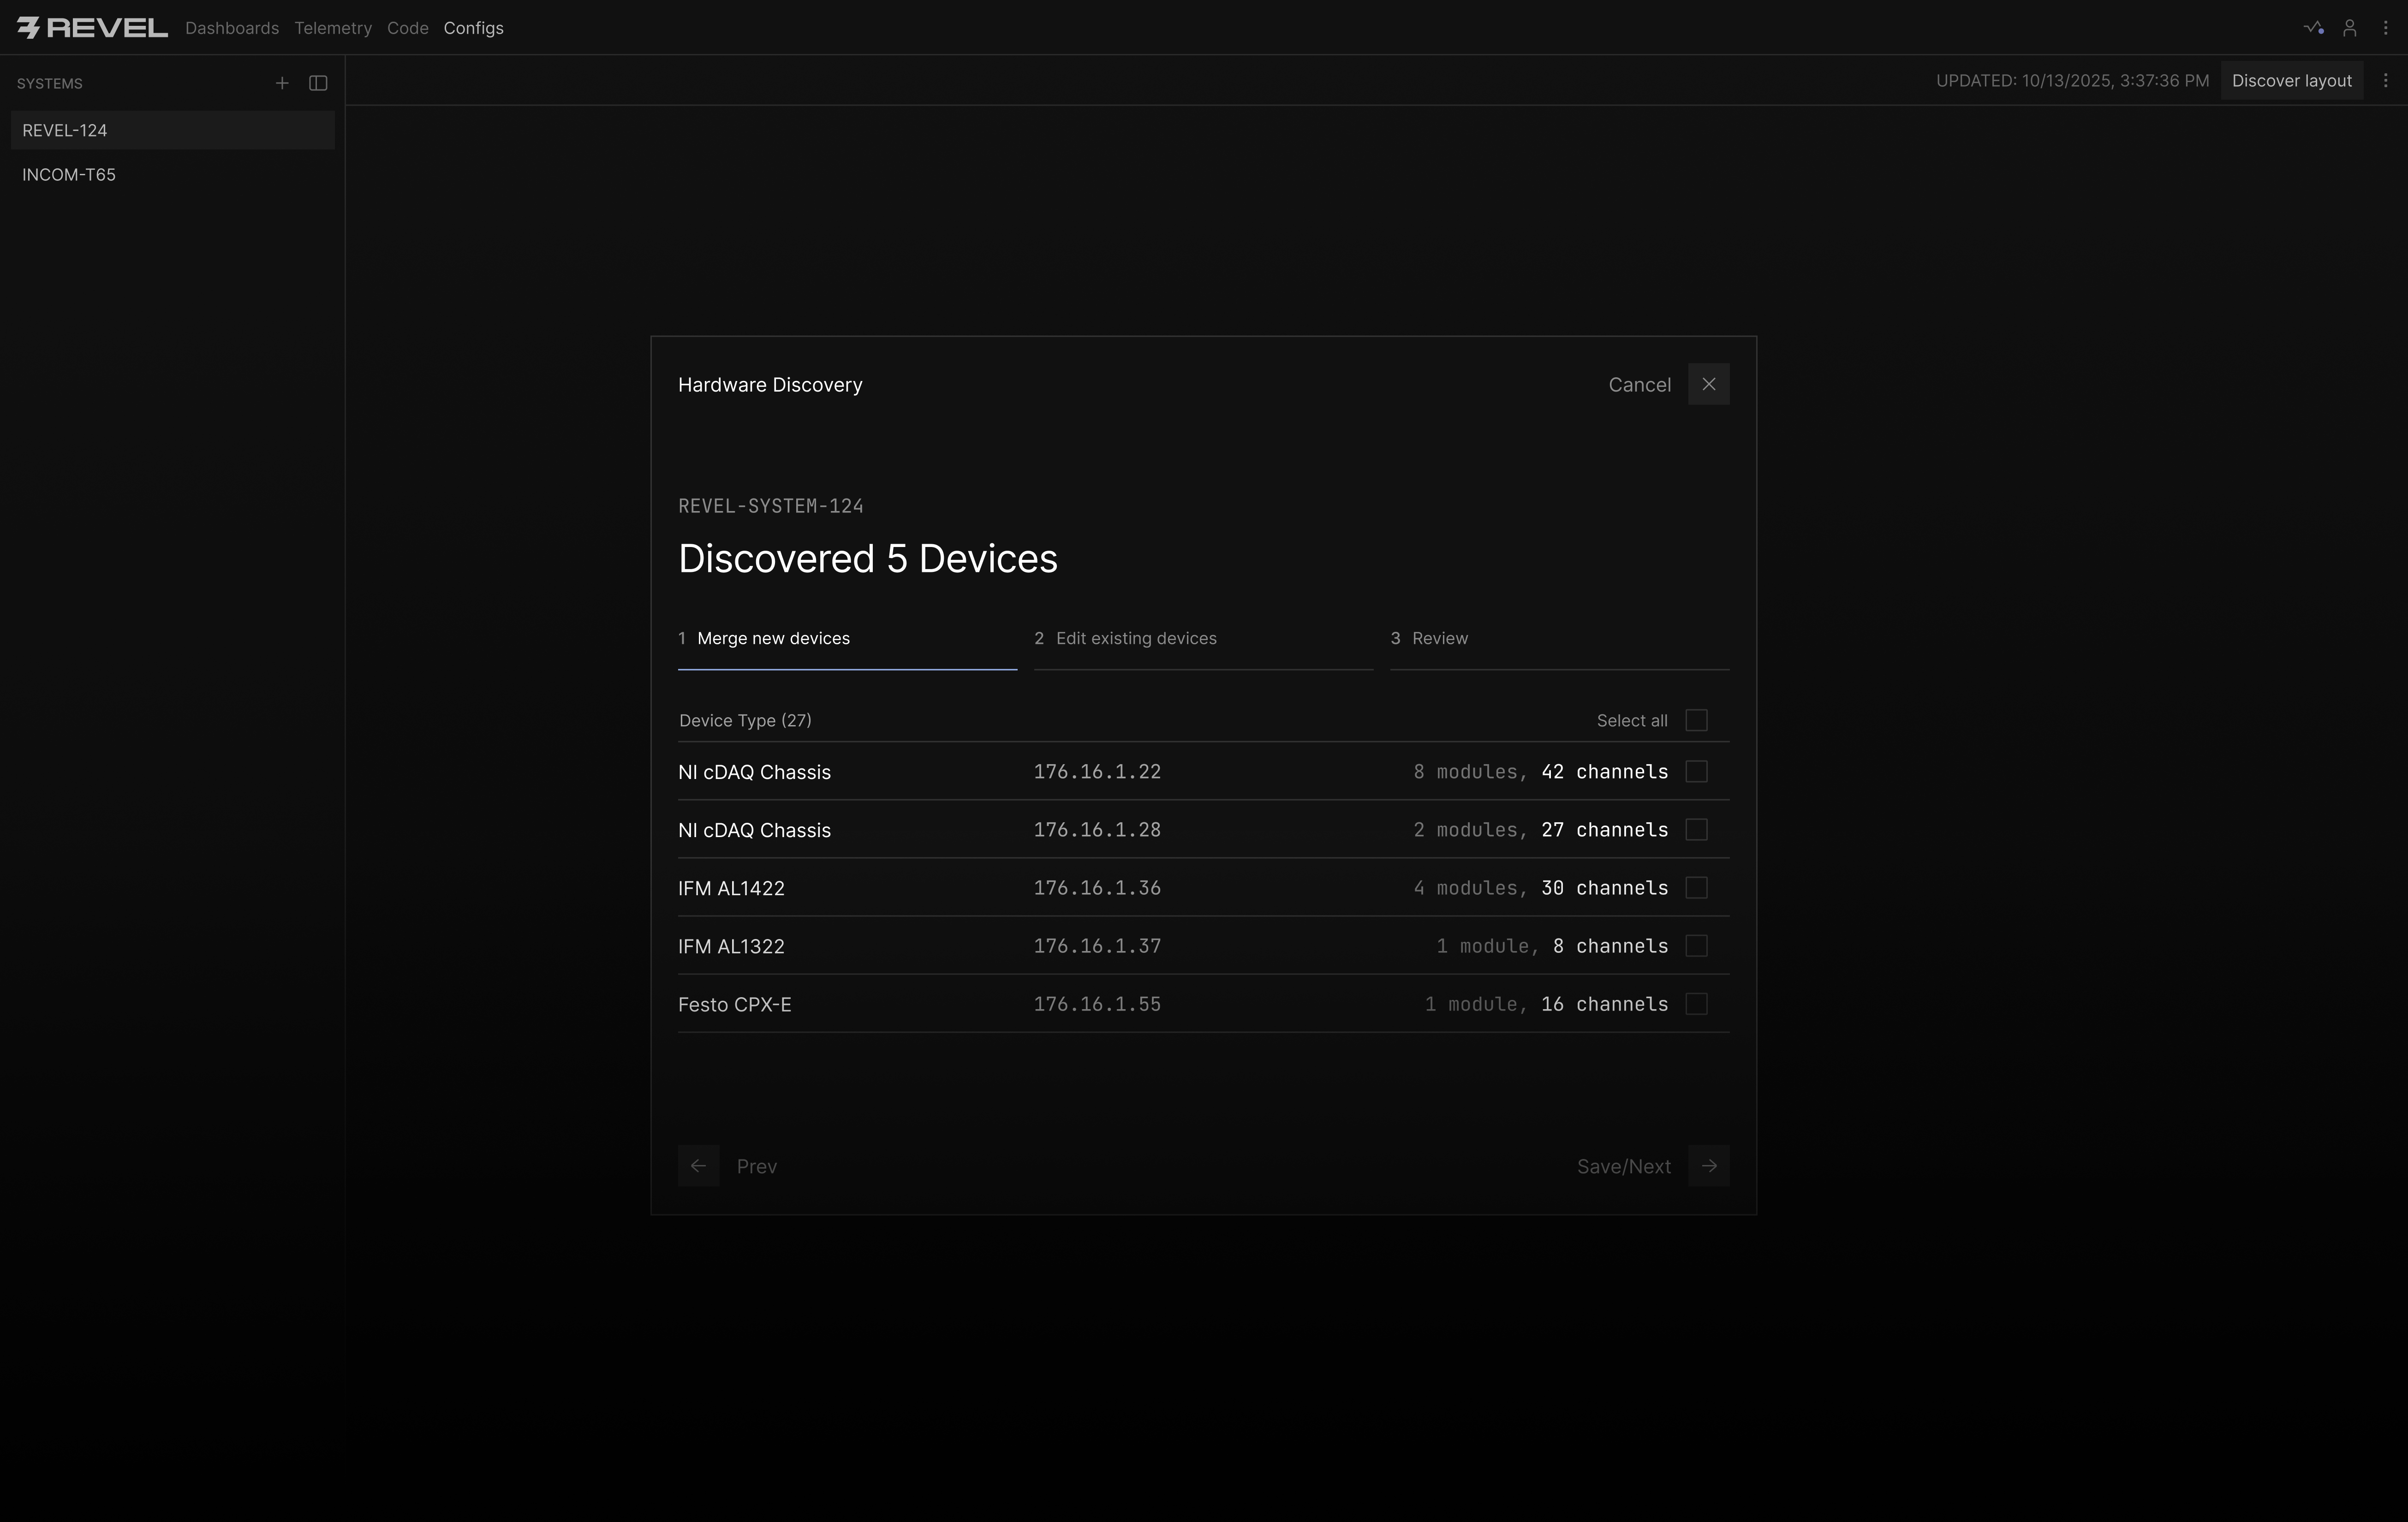Open the user profile icon
This screenshot has width=2408, height=1522.
[2350, 28]
